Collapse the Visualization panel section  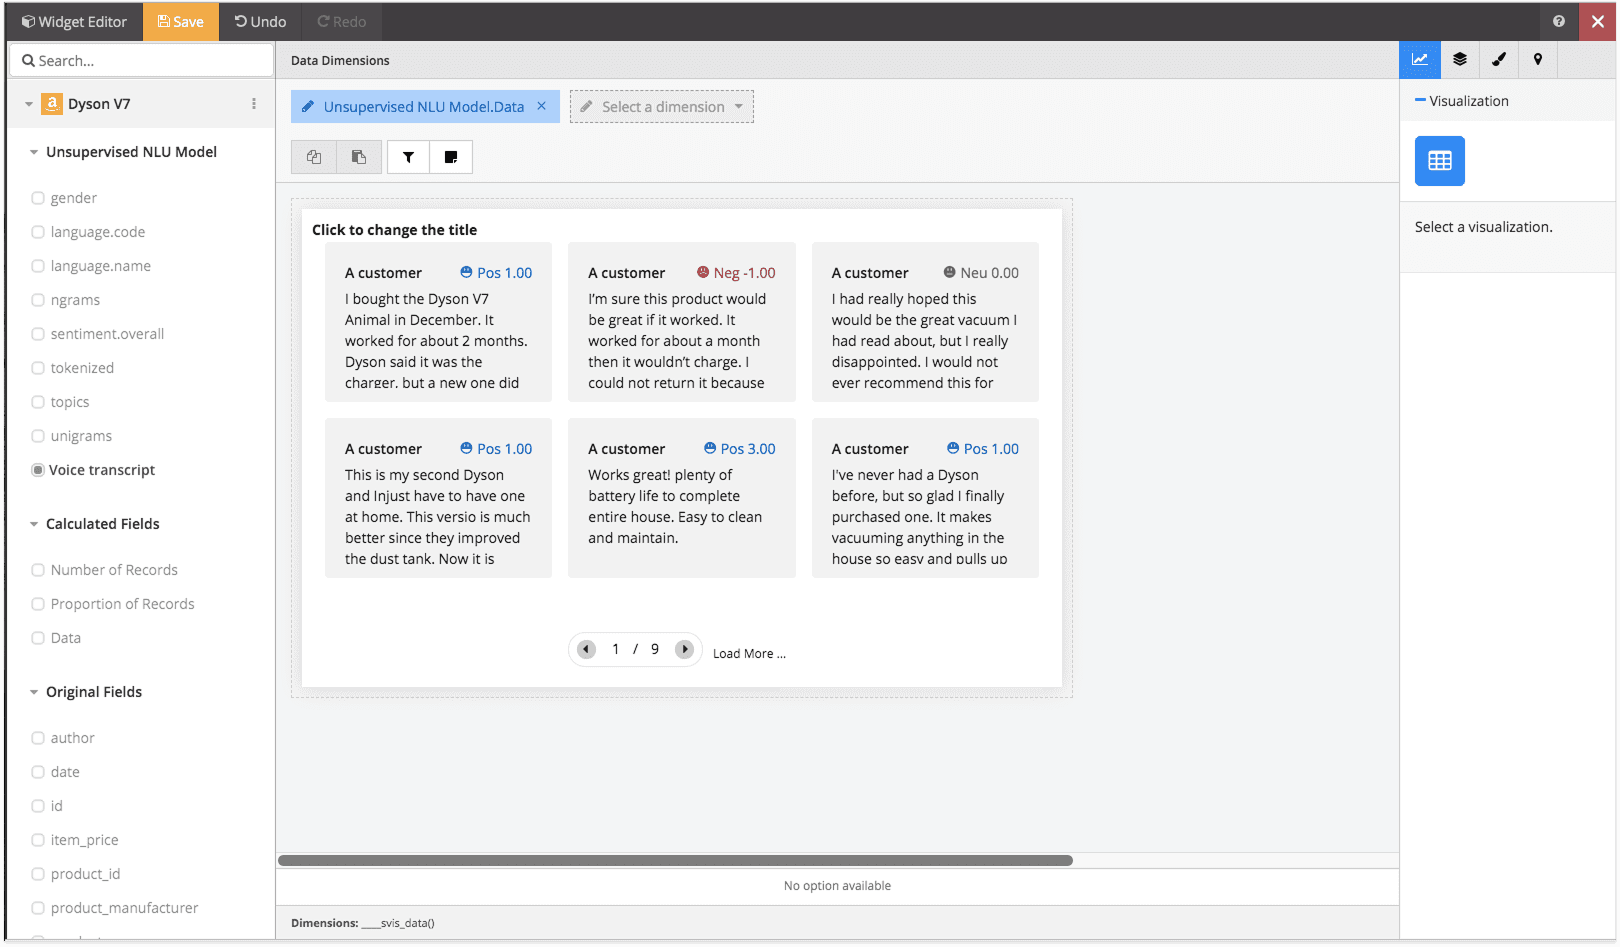(1420, 101)
